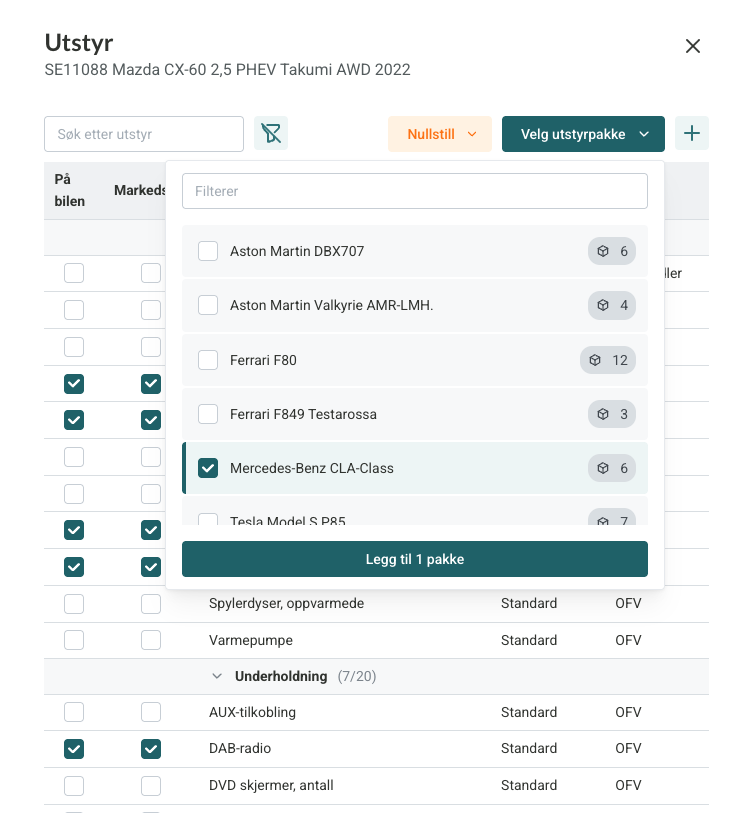The width and height of the screenshot is (755, 813).
Task: Click the package badge for Mercedes-Benz CLA-Class
Action: click(612, 468)
